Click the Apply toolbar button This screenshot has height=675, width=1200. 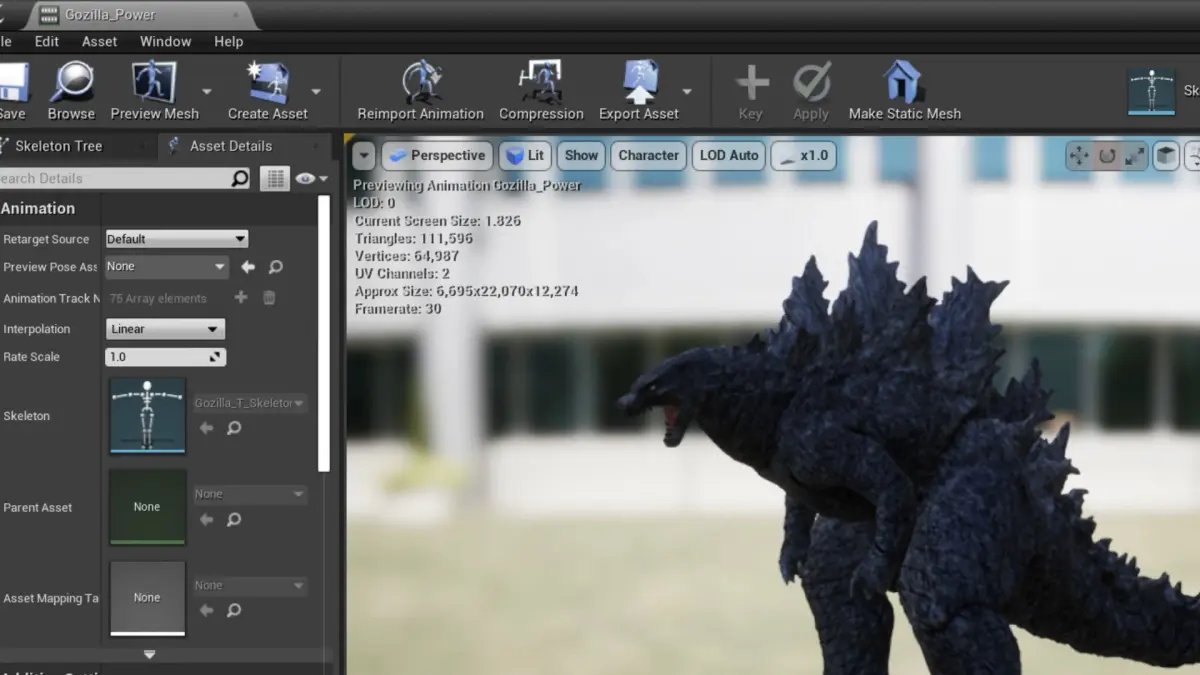click(811, 91)
